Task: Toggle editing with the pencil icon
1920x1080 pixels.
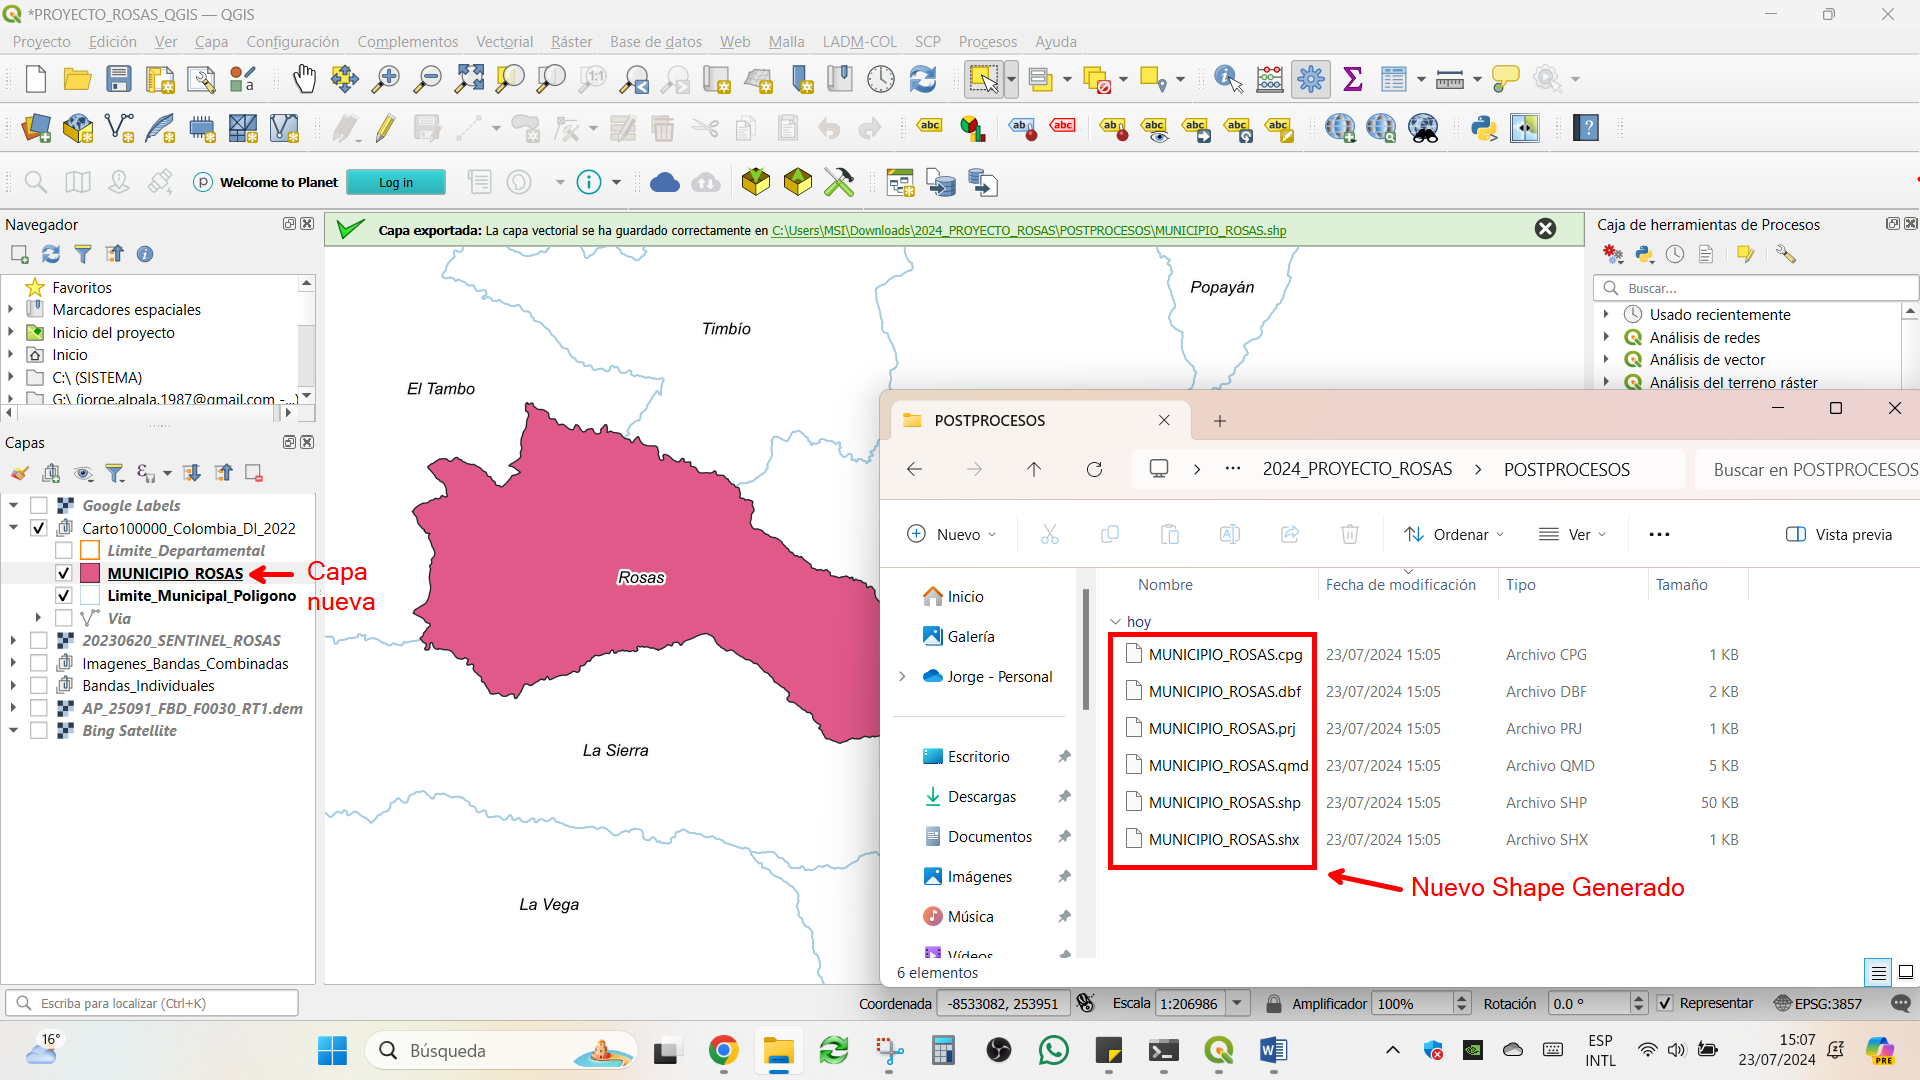Action: 385,128
